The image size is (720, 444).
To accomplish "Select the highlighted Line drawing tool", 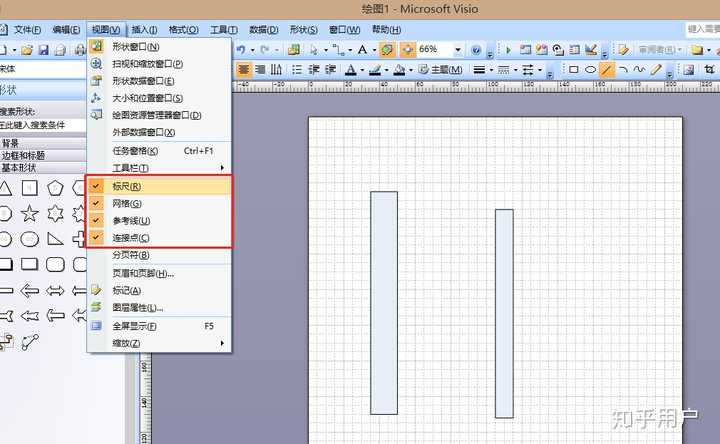I will click(607, 70).
